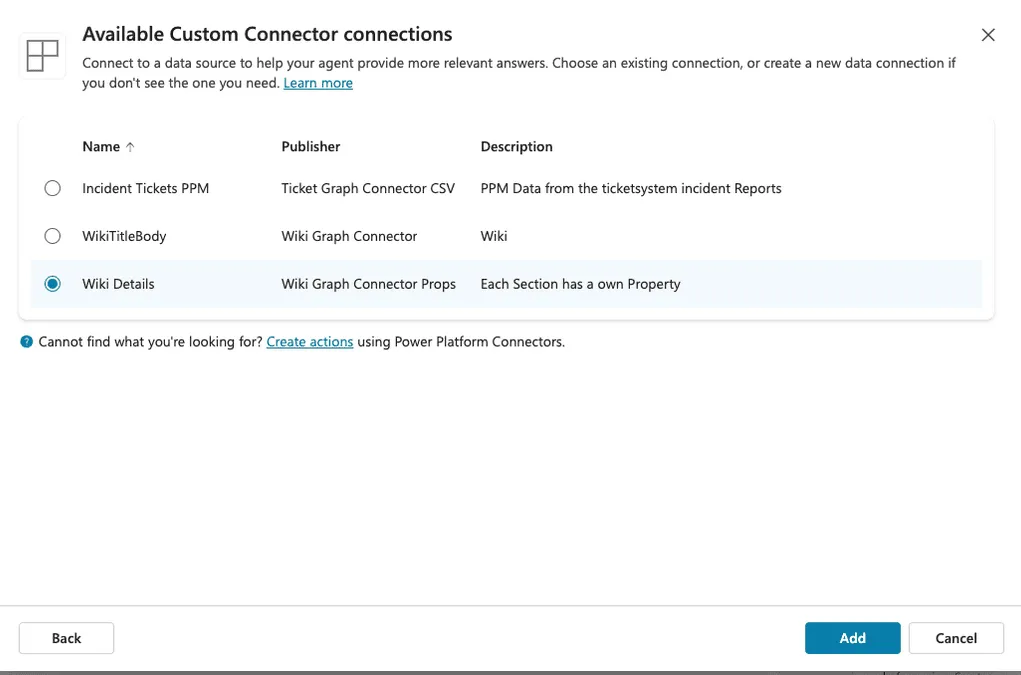Click the custom connector icon beside the title

point(41,56)
